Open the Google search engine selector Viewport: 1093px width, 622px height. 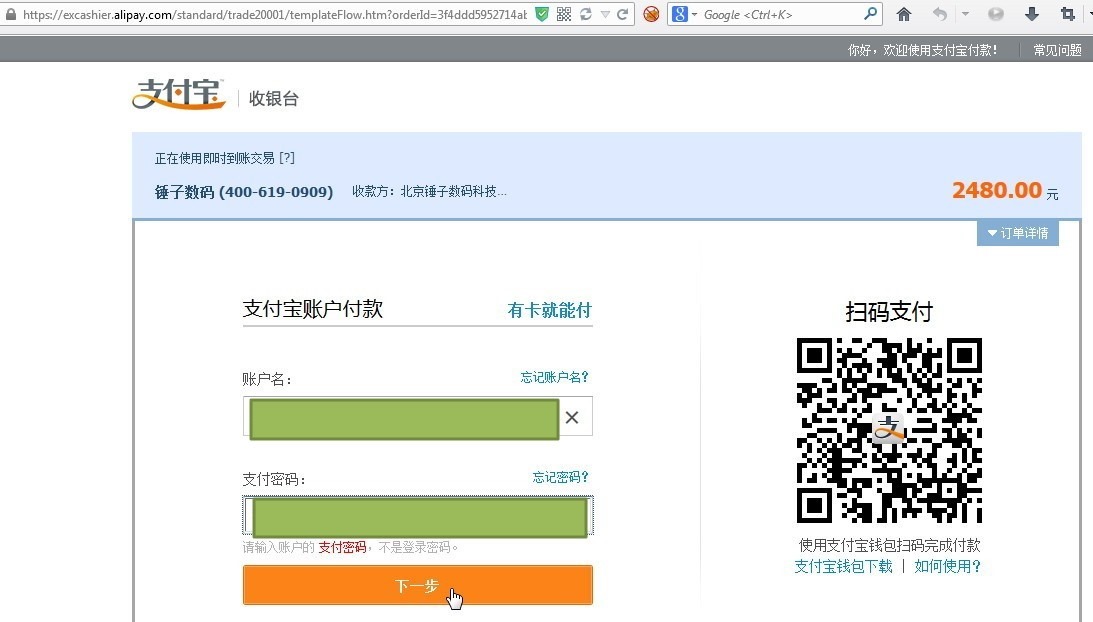coord(685,14)
